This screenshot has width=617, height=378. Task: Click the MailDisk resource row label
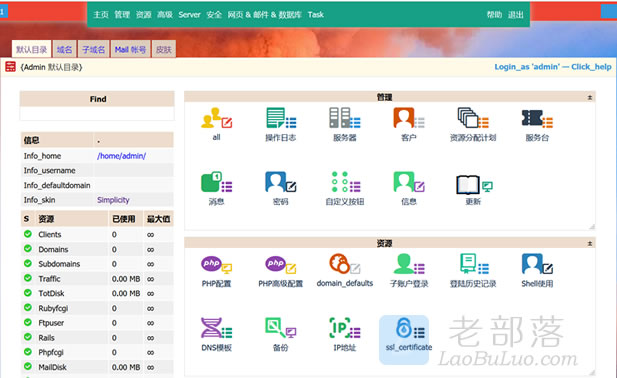pyautogui.click(x=52, y=367)
